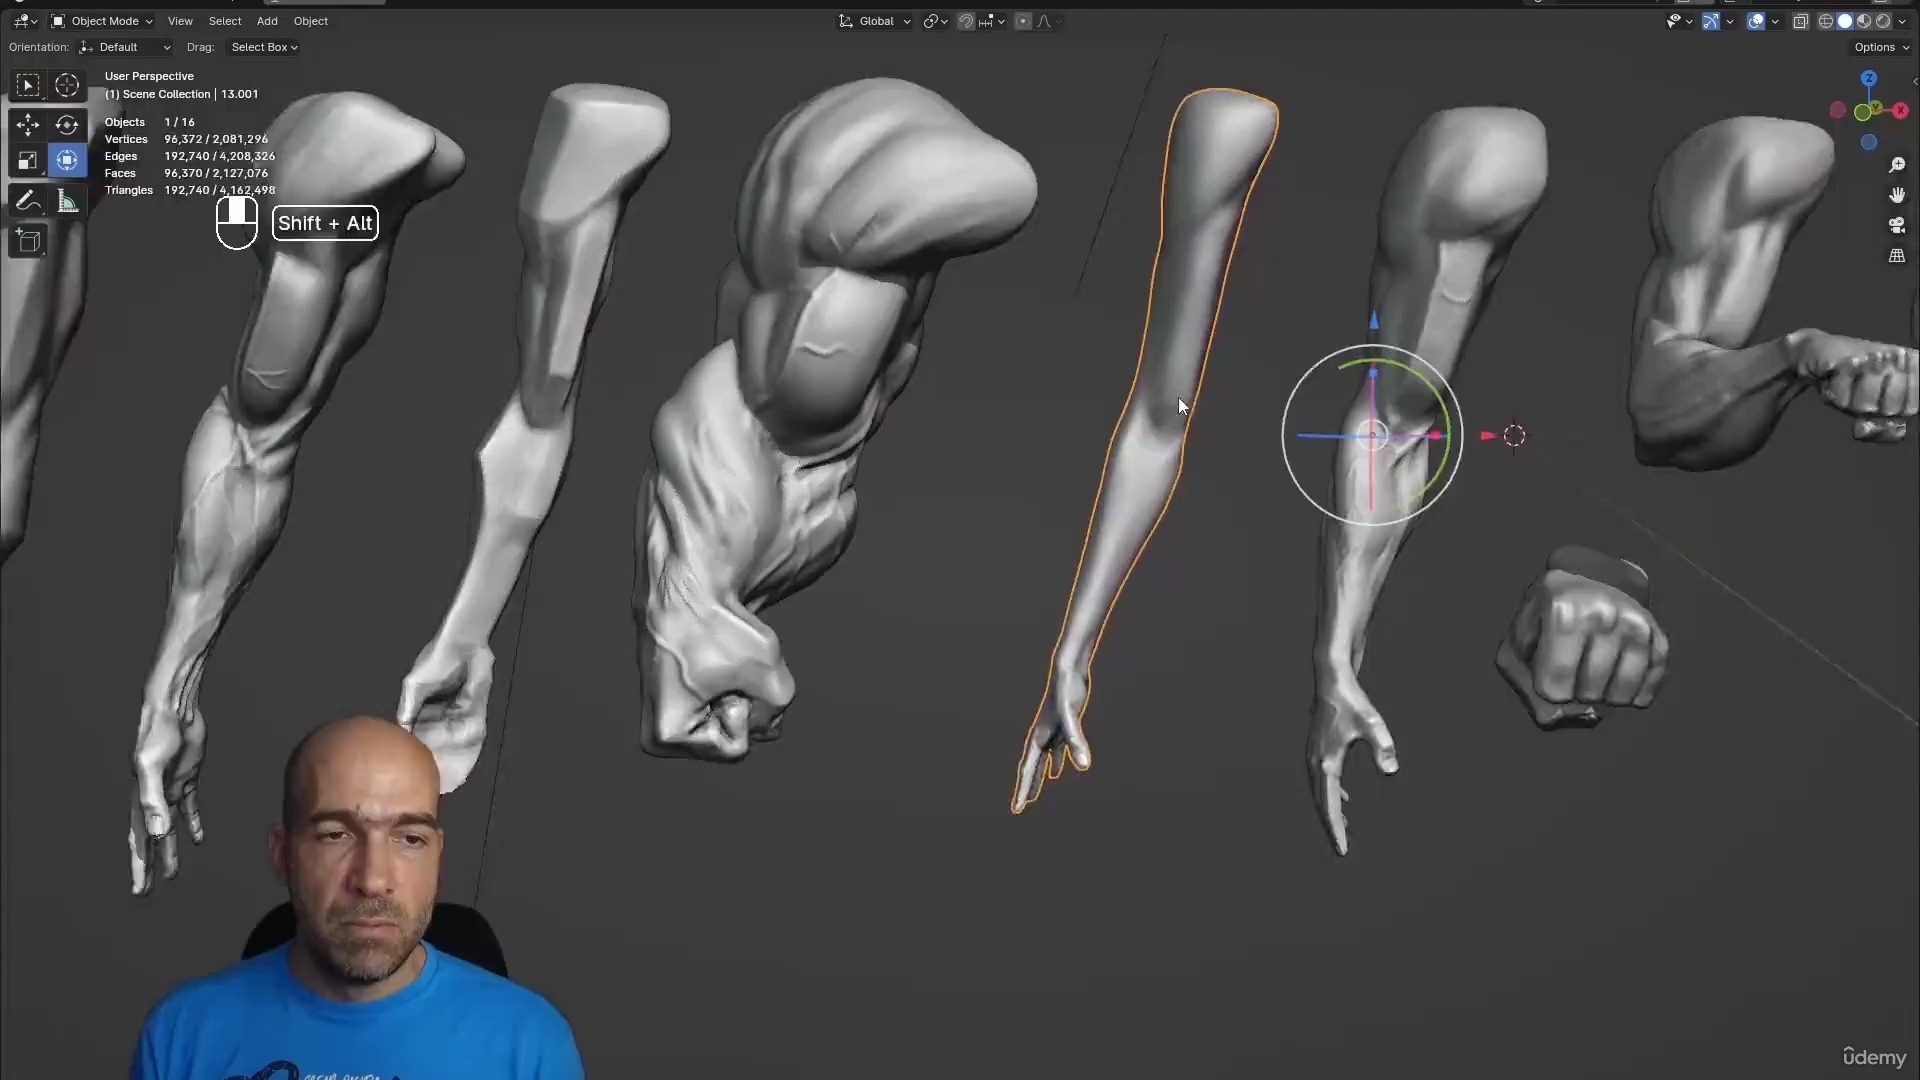Click the Options button
Screen dimensions: 1920x1080
[x=1881, y=47]
